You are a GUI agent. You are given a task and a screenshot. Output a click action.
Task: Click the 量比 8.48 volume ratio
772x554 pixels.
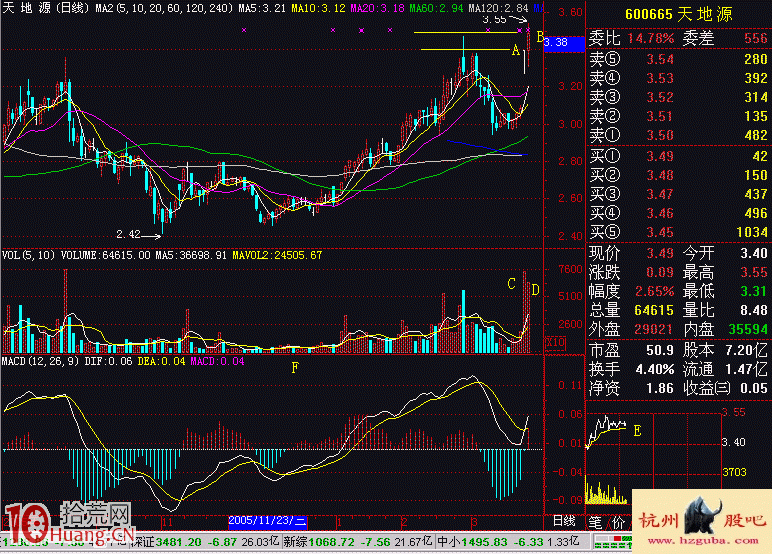(753, 310)
